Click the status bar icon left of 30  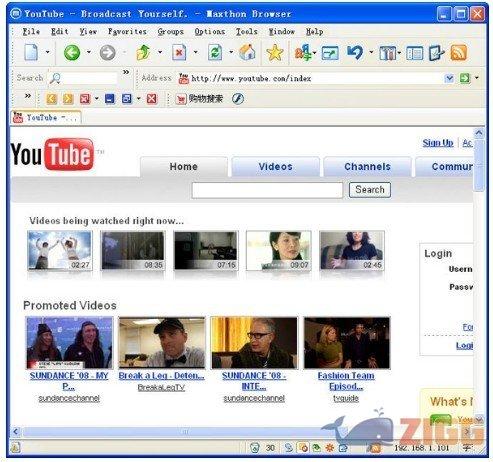click(x=254, y=448)
